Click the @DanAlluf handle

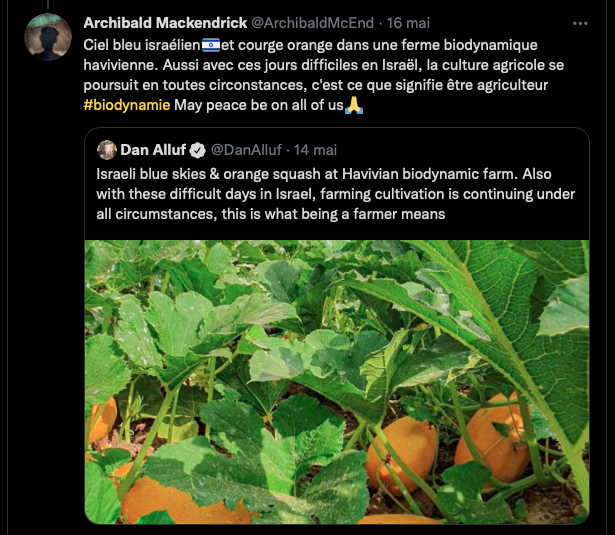pos(246,150)
